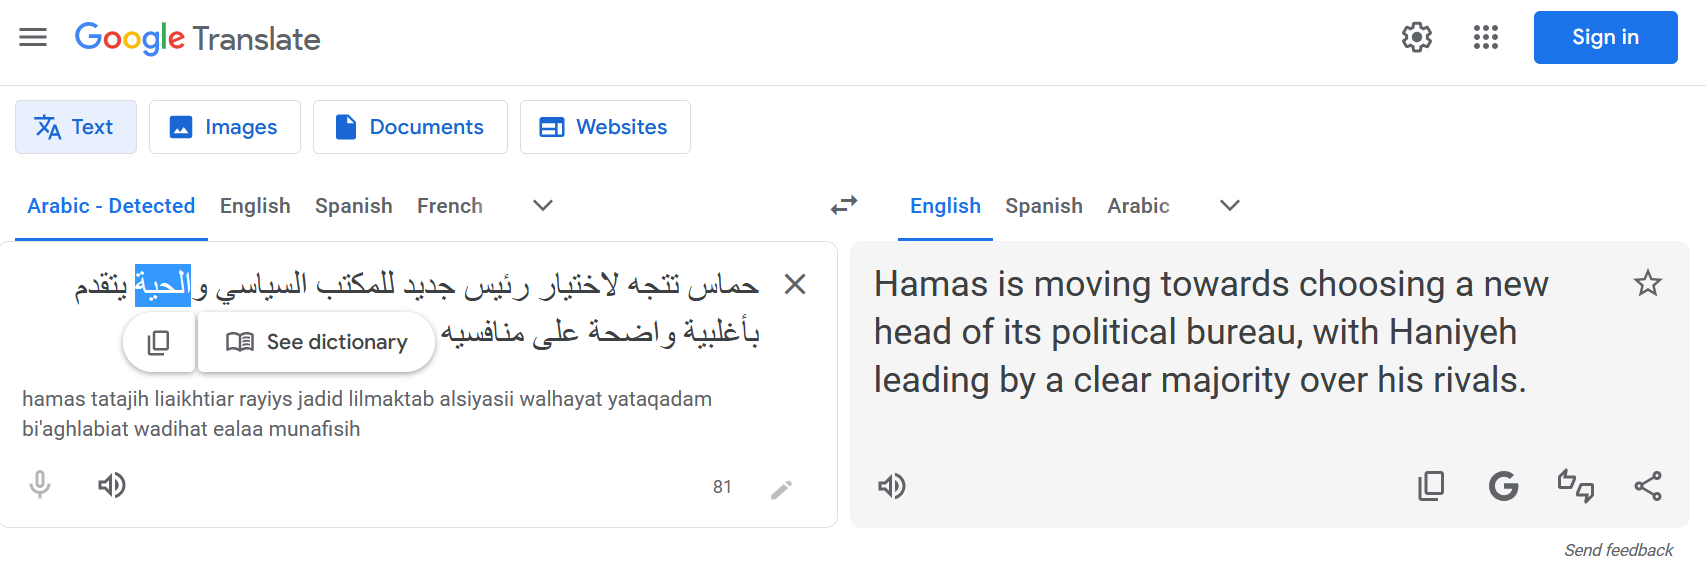
Task: Share the translation
Action: 1648,487
